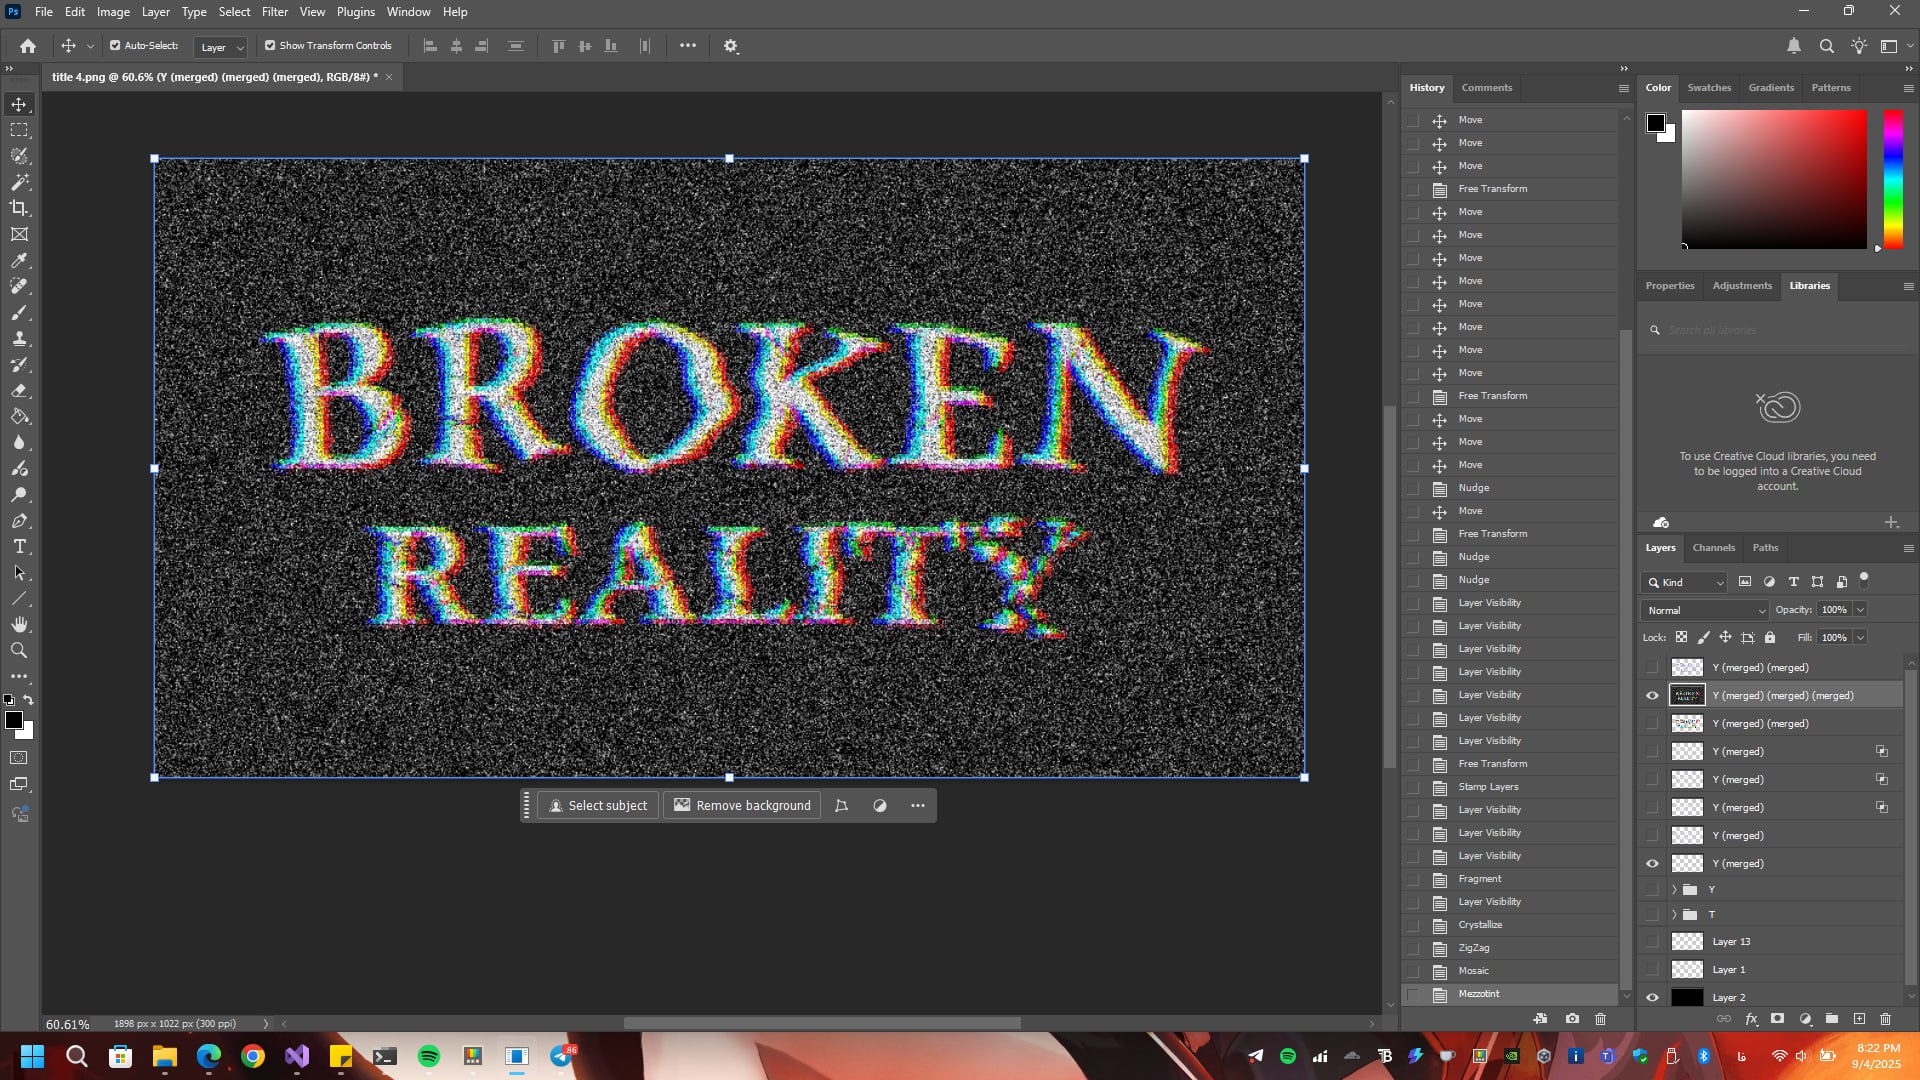Image resolution: width=1920 pixels, height=1080 pixels.
Task: Activate the Hand tool
Action: 19,624
